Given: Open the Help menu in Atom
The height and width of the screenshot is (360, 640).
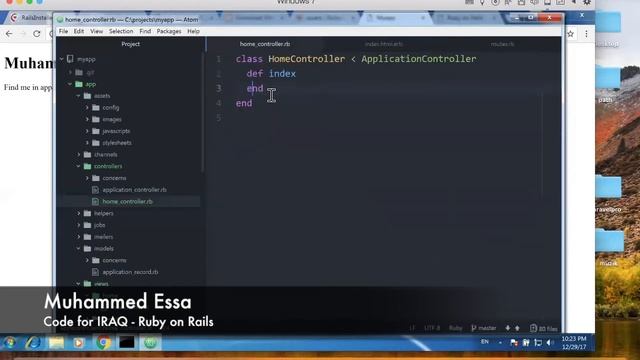Looking at the screenshot, I should point(193,31).
